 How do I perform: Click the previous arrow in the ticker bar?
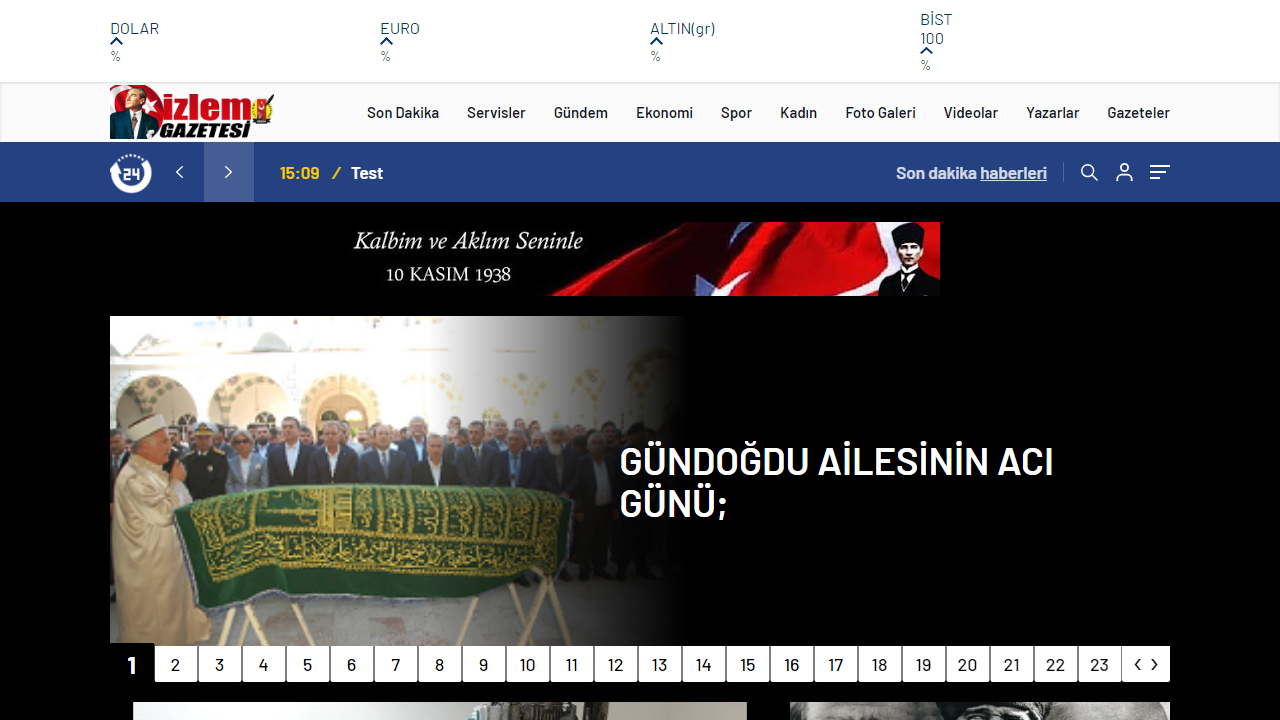pyautogui.click(x=180, y=172)
